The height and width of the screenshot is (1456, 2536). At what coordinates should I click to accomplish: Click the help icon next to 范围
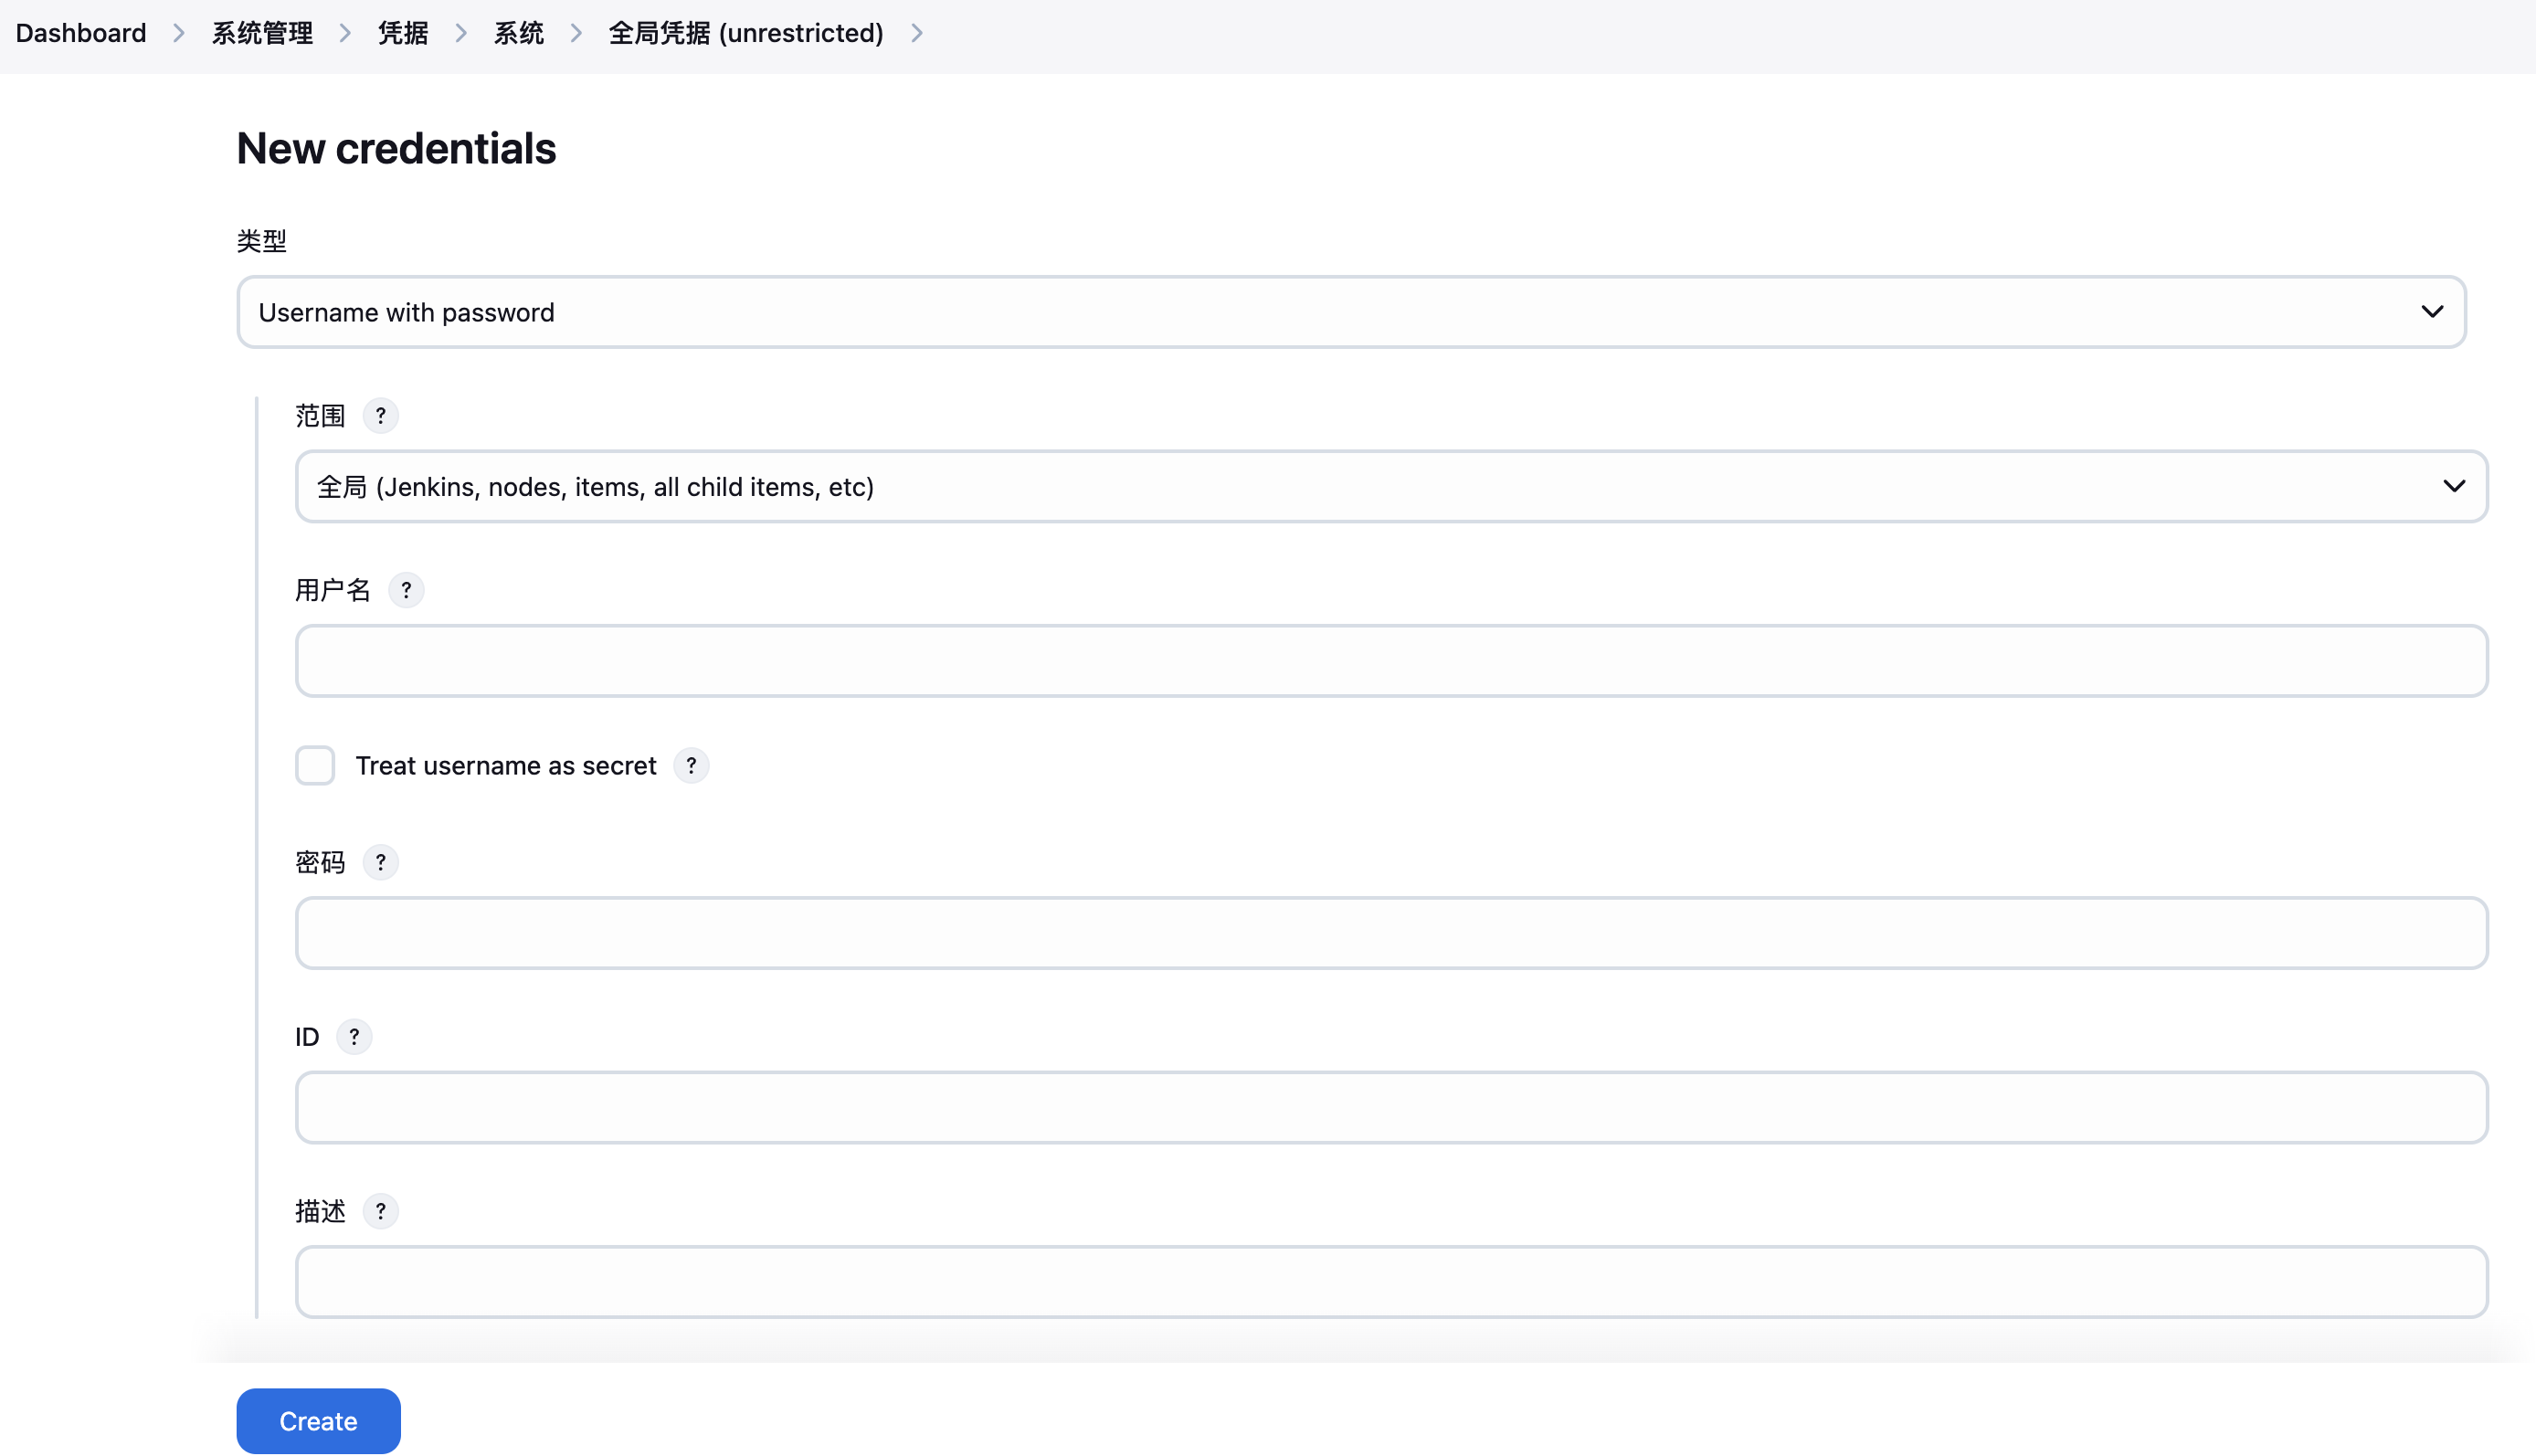pyautogui.click(x=381, y=415)
